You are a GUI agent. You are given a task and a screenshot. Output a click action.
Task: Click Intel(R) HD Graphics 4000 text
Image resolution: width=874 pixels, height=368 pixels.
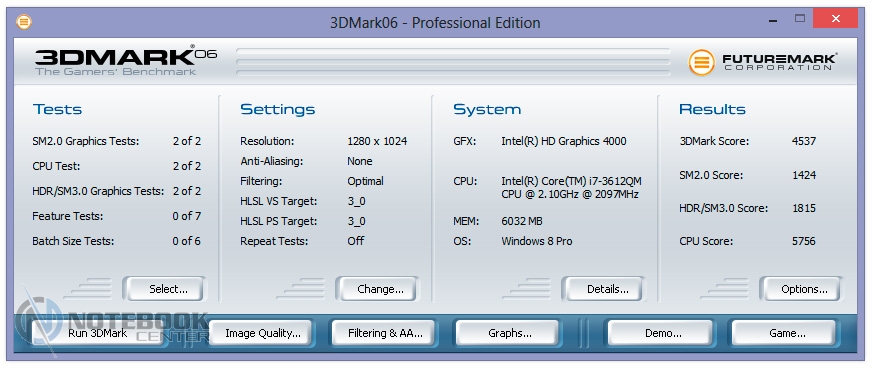pyautogui.click(x=564, y=141)
